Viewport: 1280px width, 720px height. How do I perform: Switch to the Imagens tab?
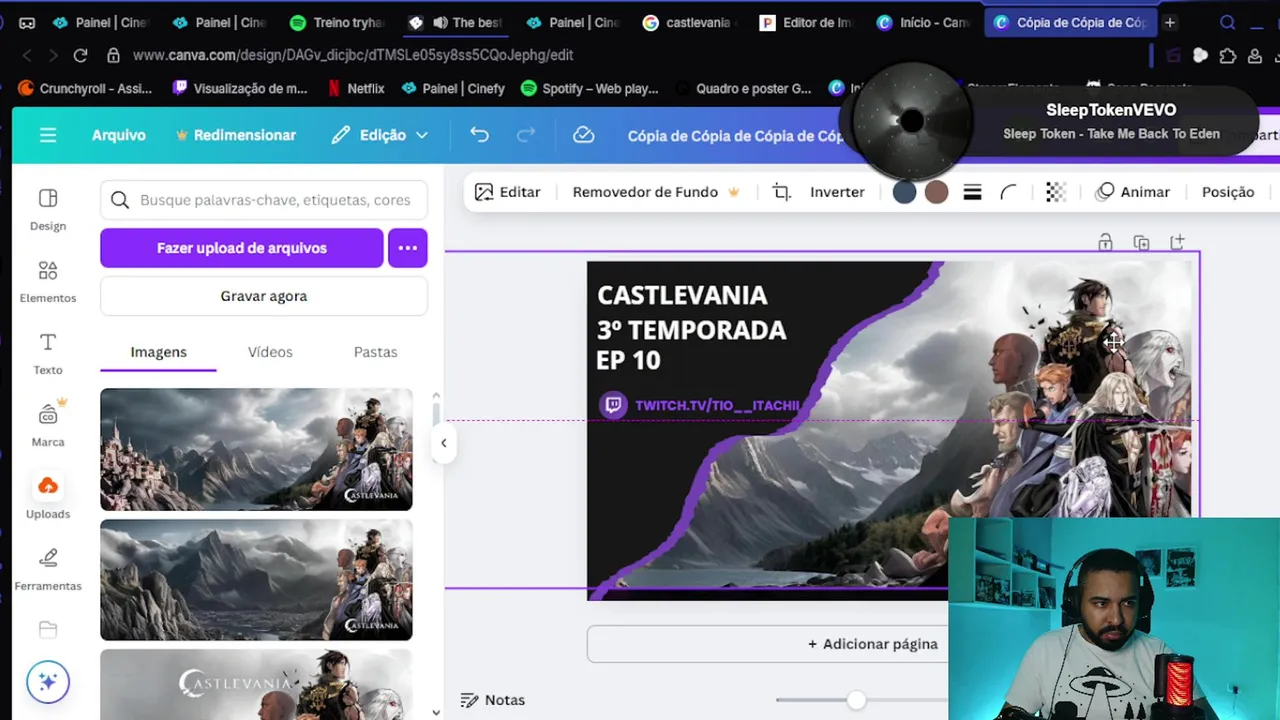(x=158, y=352)
